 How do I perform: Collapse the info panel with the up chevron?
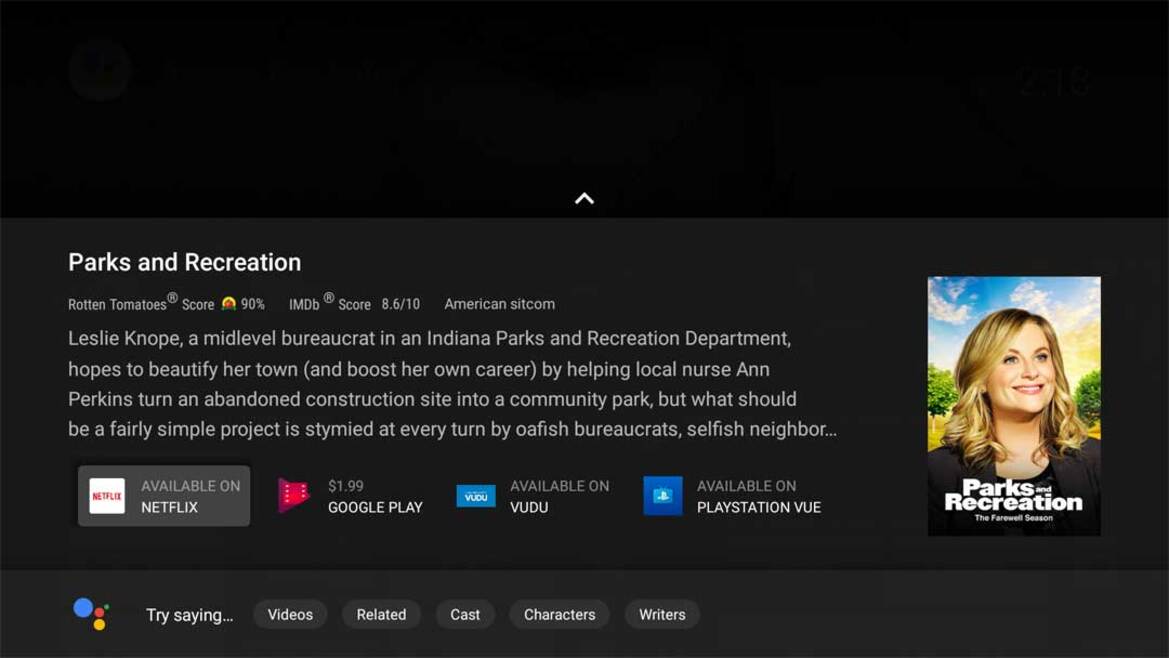tap(584, 198)
